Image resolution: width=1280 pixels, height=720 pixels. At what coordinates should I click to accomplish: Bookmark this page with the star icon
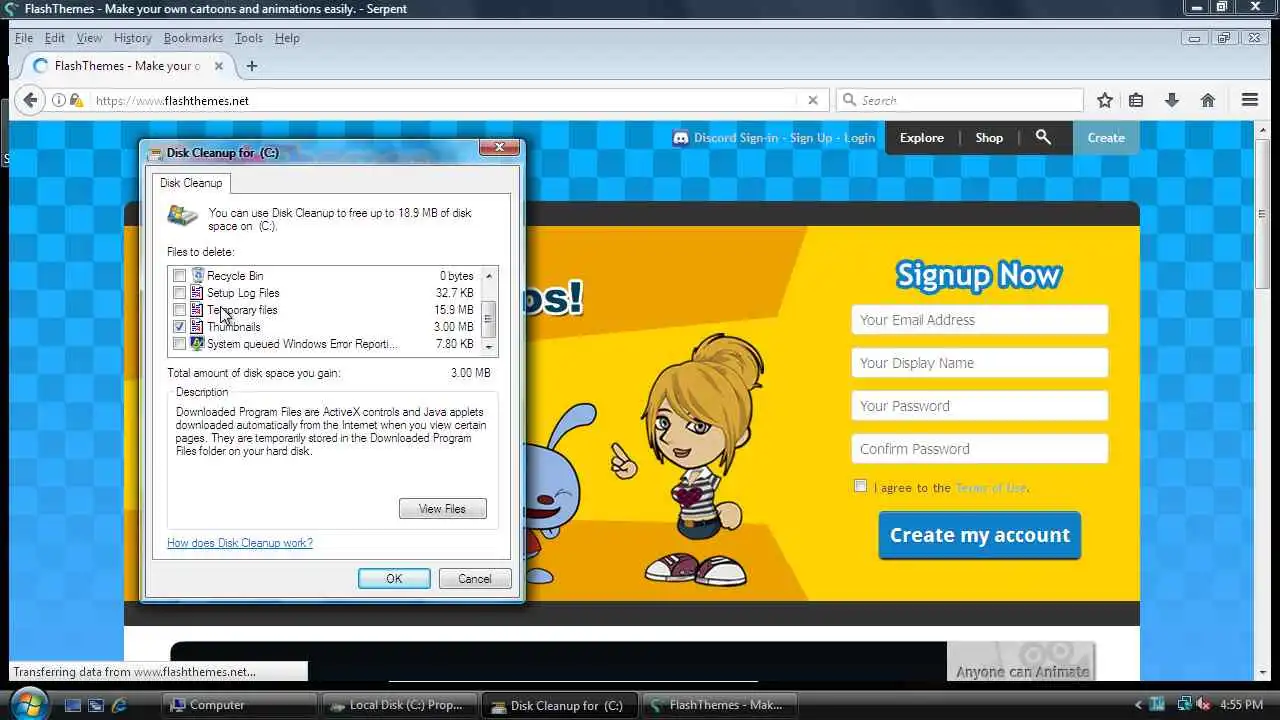coord(1105,100)
